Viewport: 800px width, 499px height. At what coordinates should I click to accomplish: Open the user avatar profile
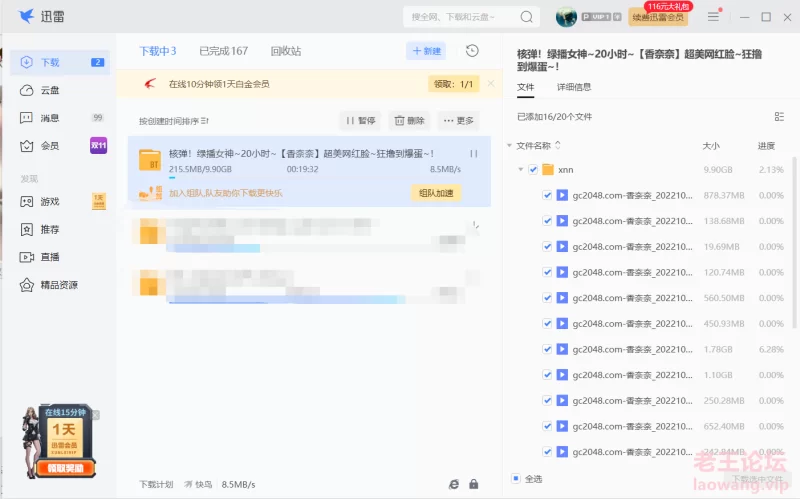[x=566, y=17]
